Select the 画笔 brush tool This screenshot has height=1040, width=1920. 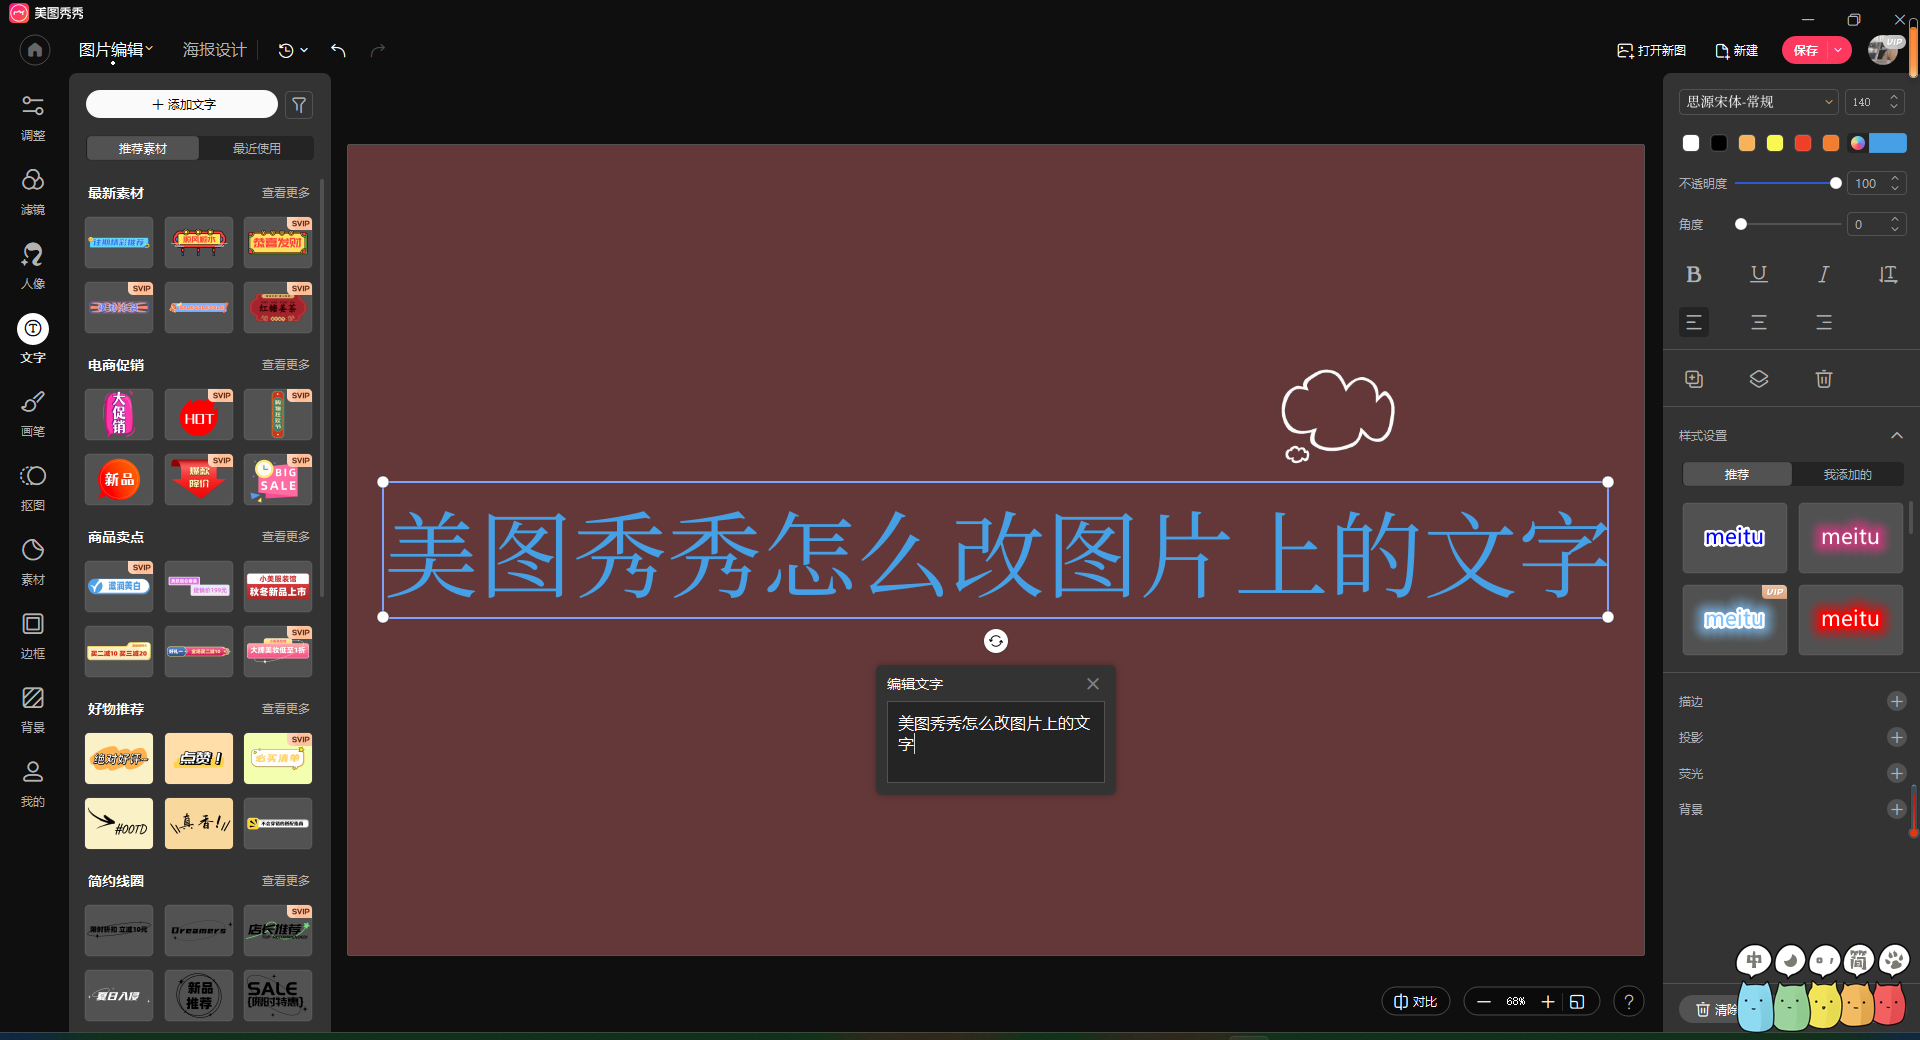[x=33, y=413]
